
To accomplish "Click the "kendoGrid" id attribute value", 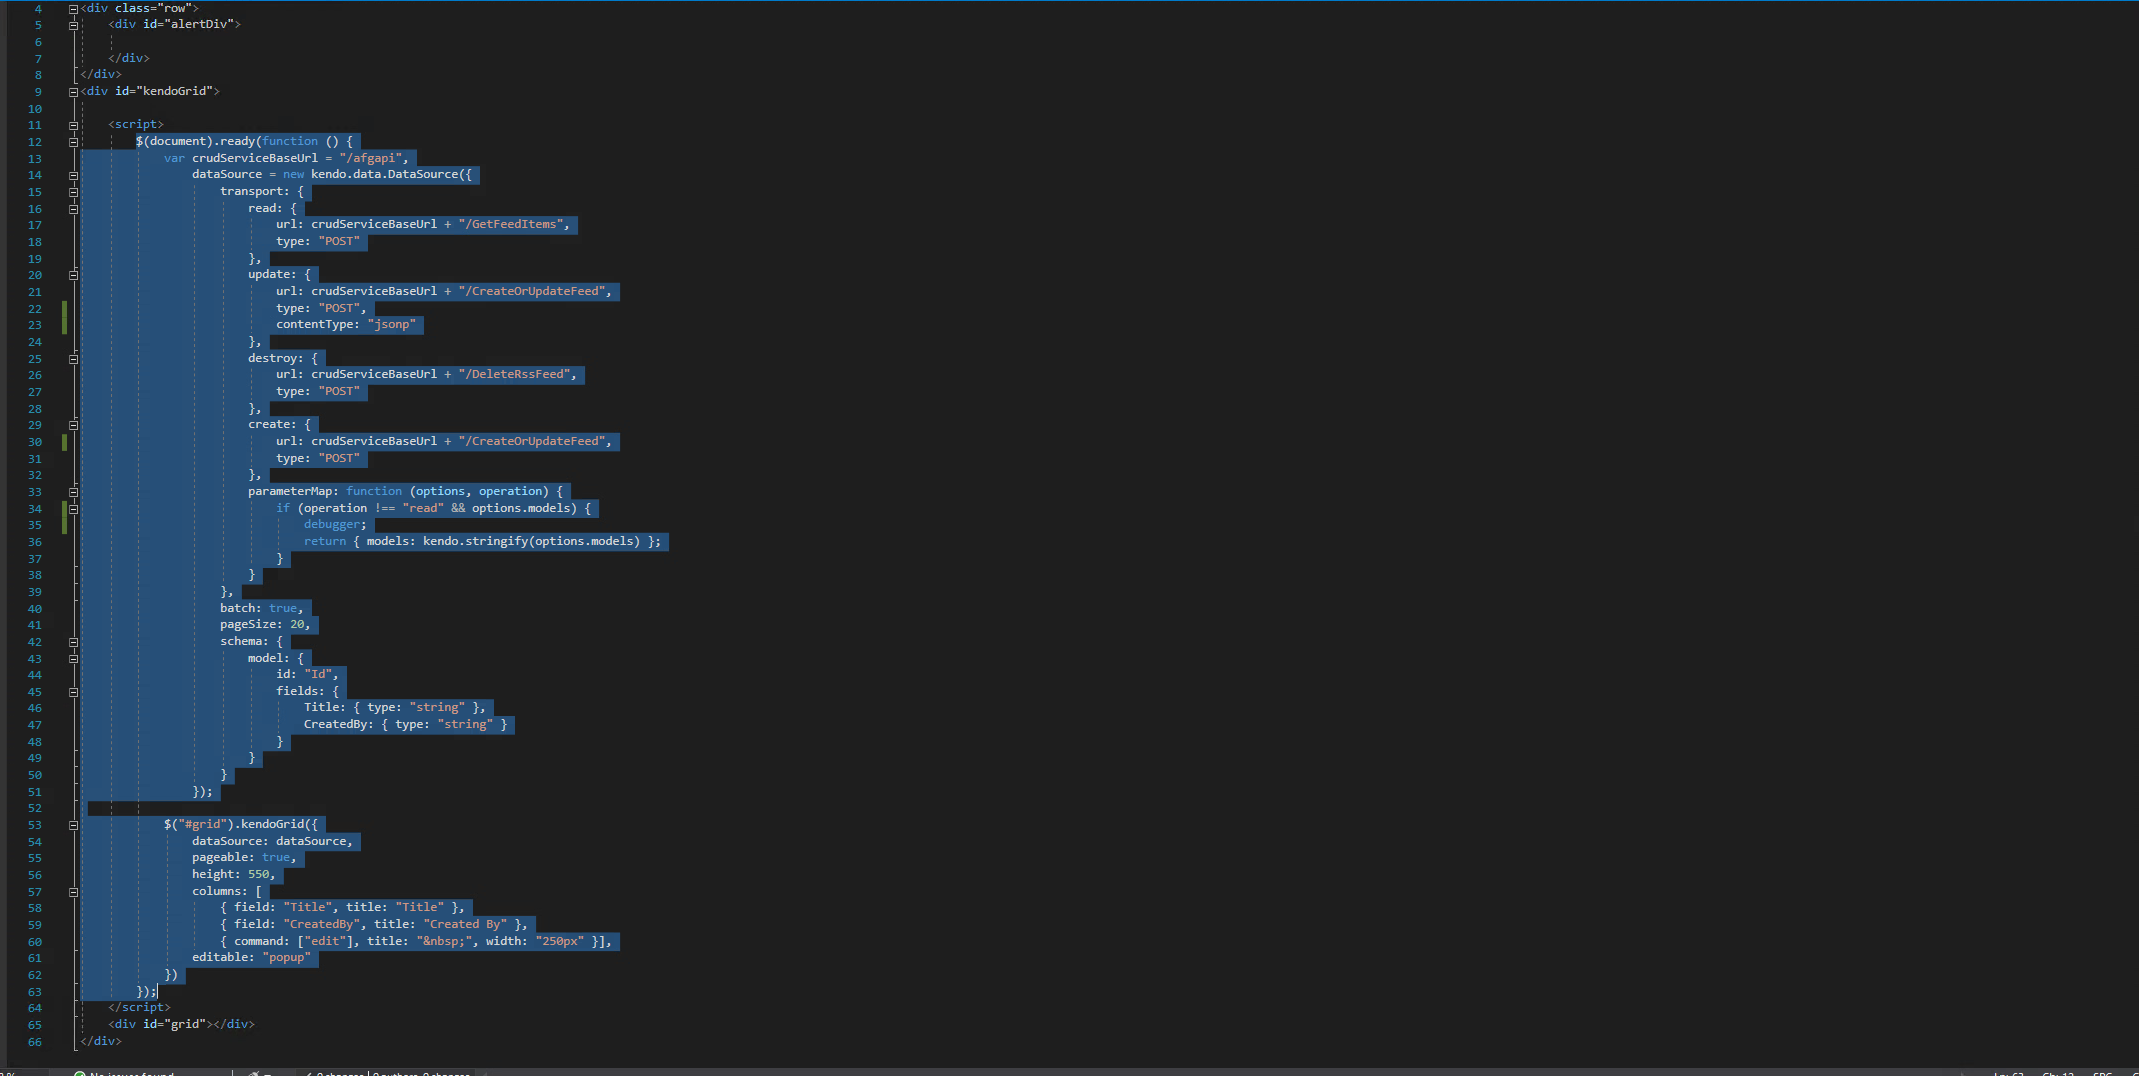I will [x=174, y=91].
